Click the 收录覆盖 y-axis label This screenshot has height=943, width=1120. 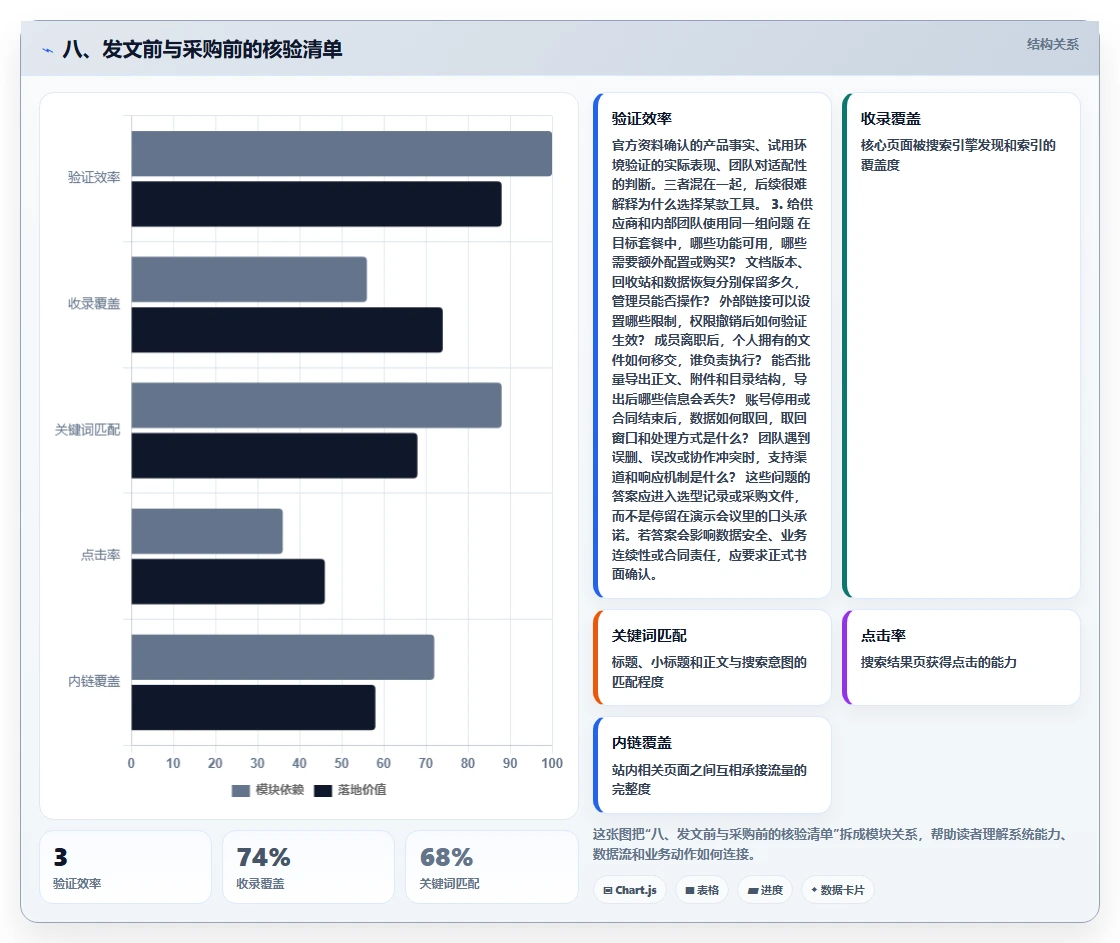tap(94, 304)
